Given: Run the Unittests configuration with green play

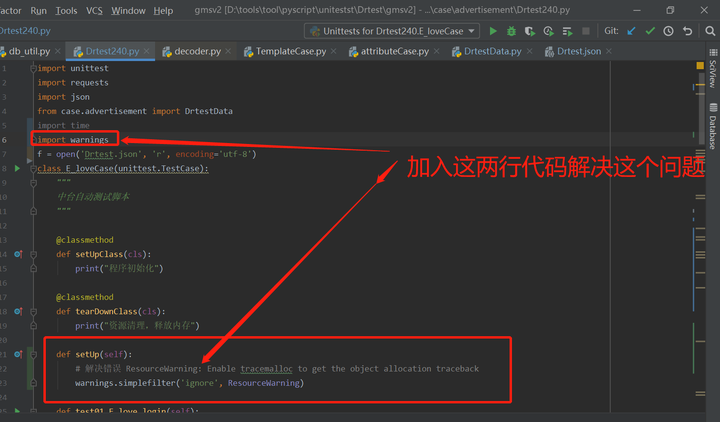Looking at the screenshot, I should [493, 31].
